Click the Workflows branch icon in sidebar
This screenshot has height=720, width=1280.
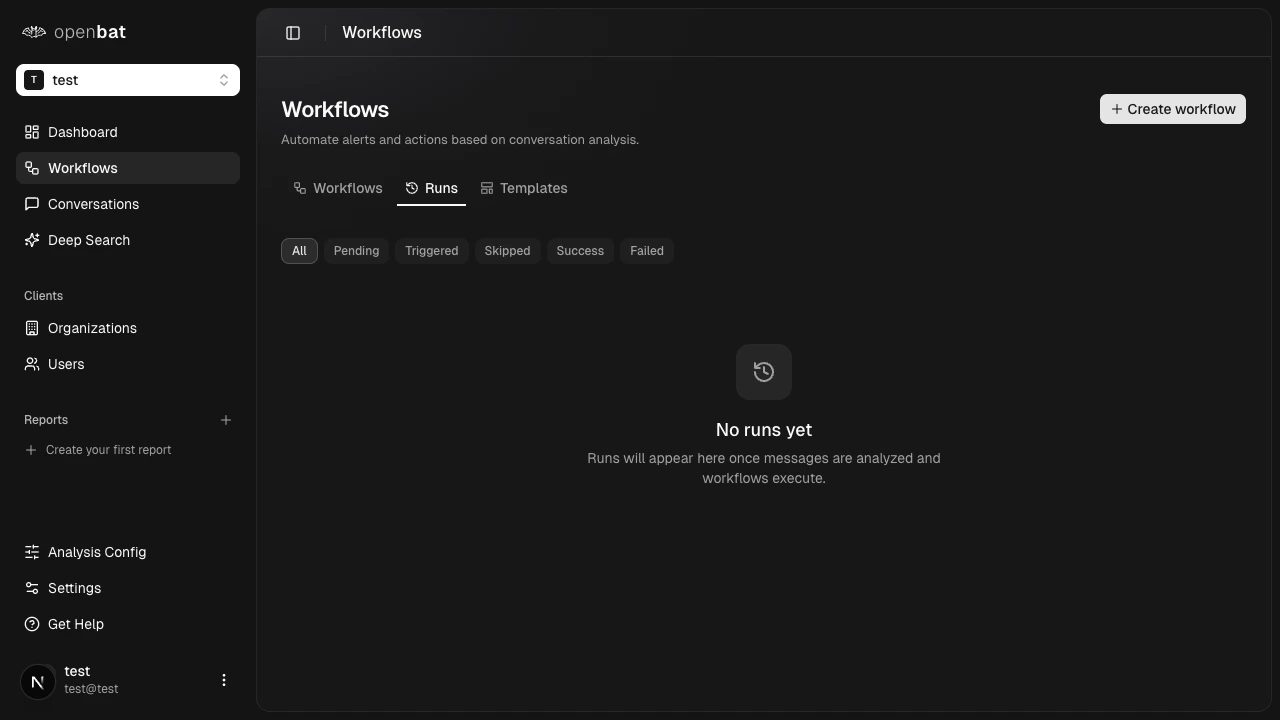point(31,168)
